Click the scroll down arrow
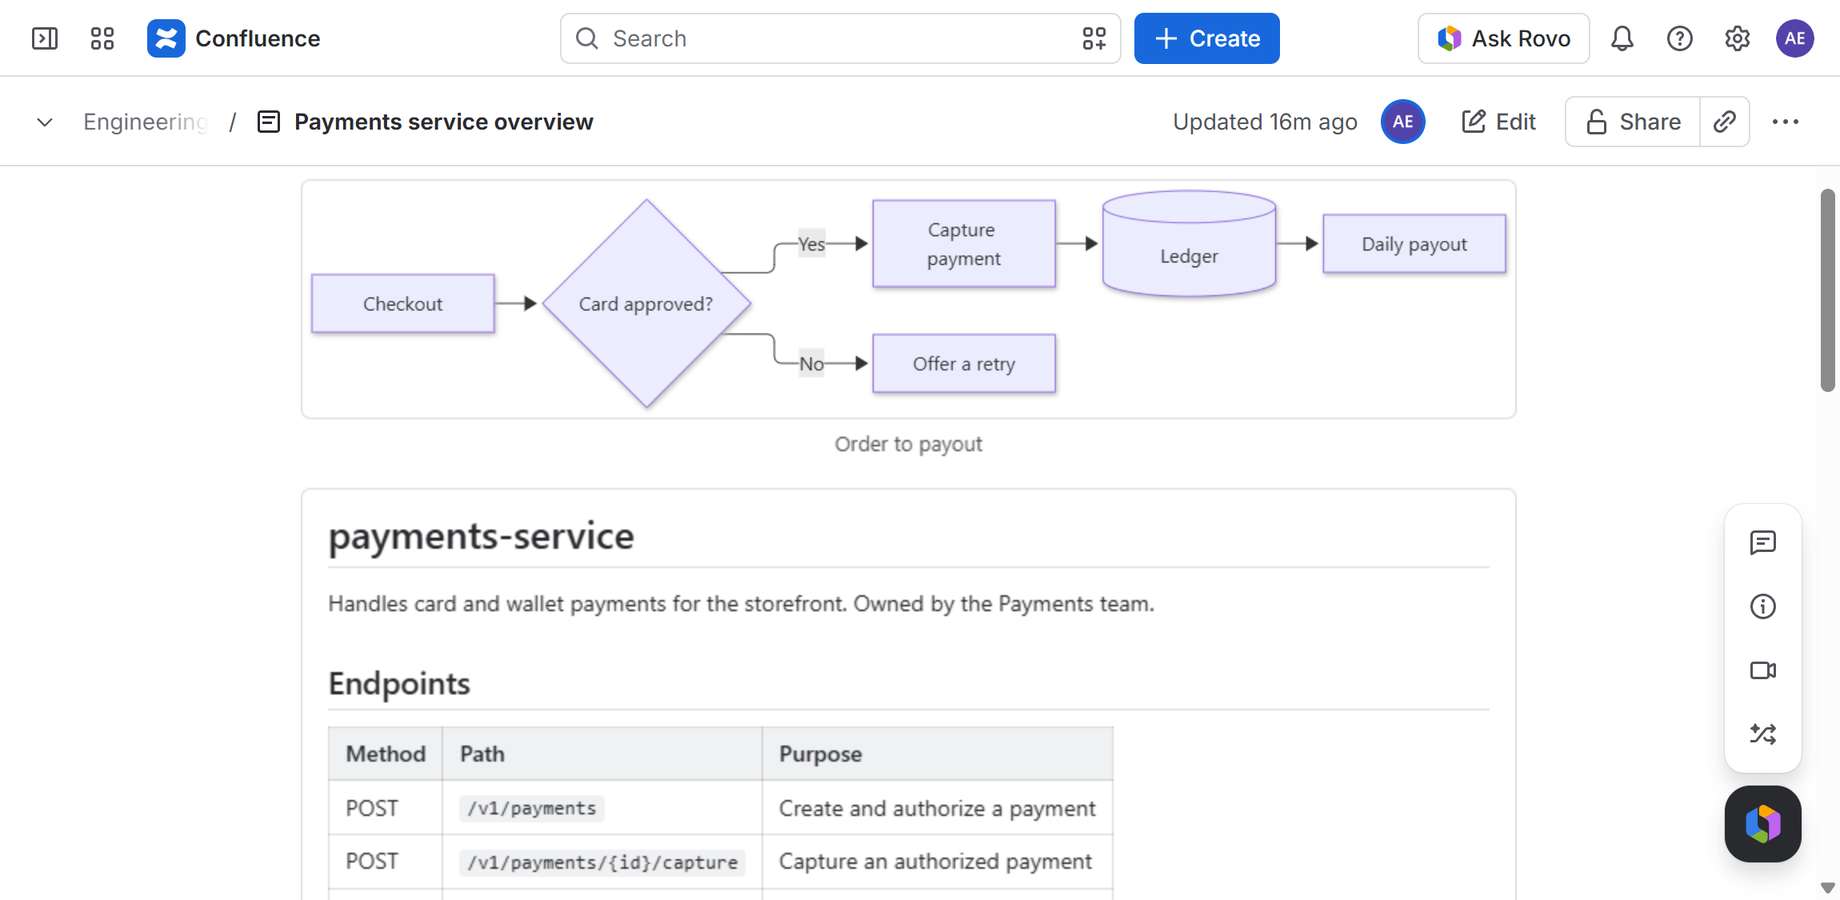Image resolution: width=1840 pixels, height=900 pixels. point(1828,888)
